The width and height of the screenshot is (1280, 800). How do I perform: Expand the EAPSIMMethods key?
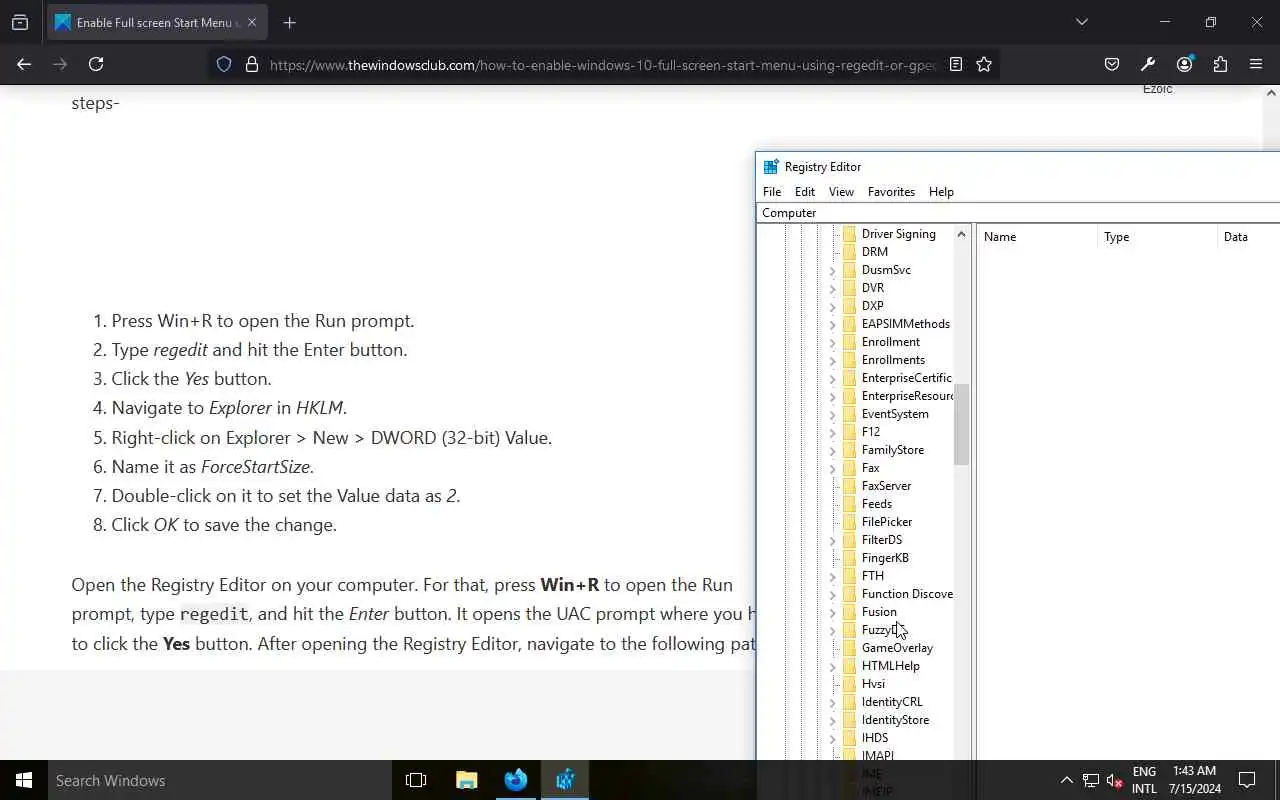click(832, 324)
